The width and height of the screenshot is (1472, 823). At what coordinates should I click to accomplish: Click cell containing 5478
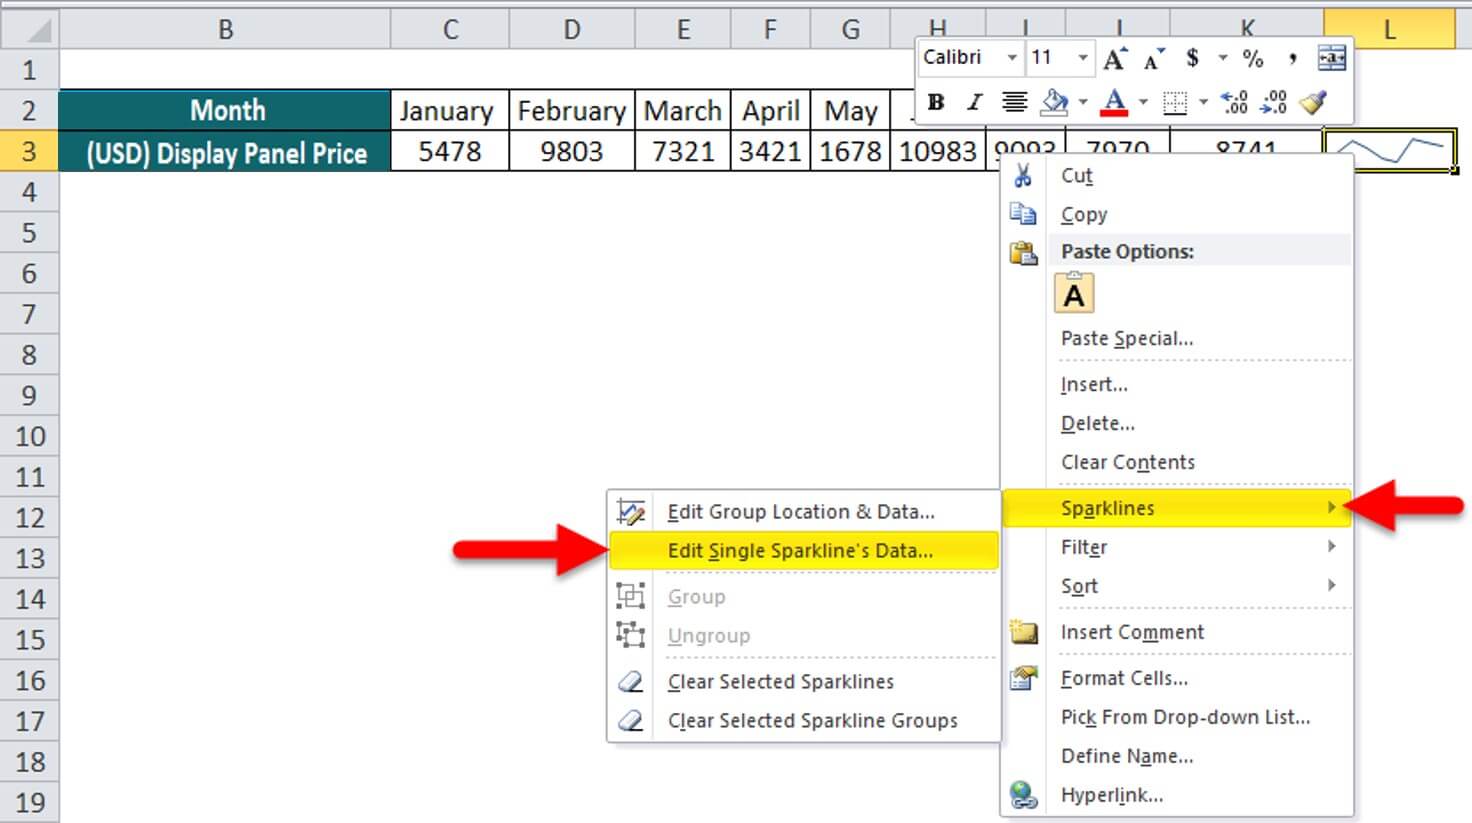(450, 151)
